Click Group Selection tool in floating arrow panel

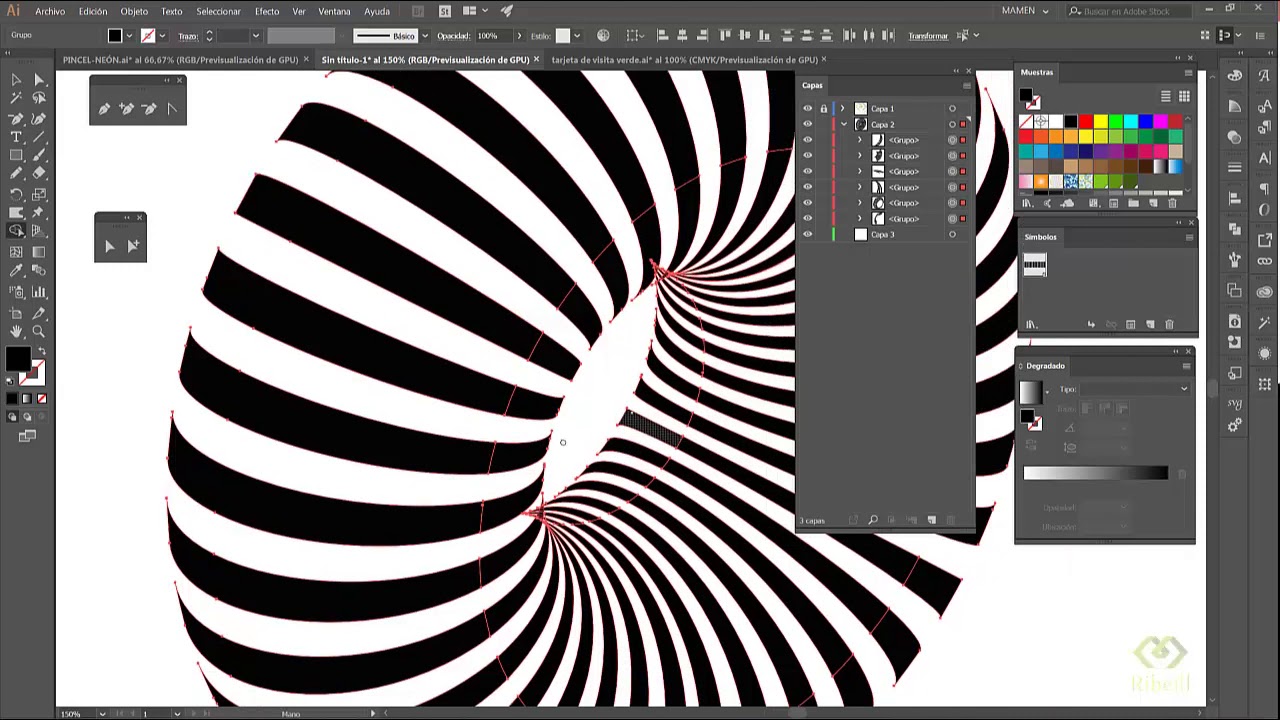click(x=132, y=246)
